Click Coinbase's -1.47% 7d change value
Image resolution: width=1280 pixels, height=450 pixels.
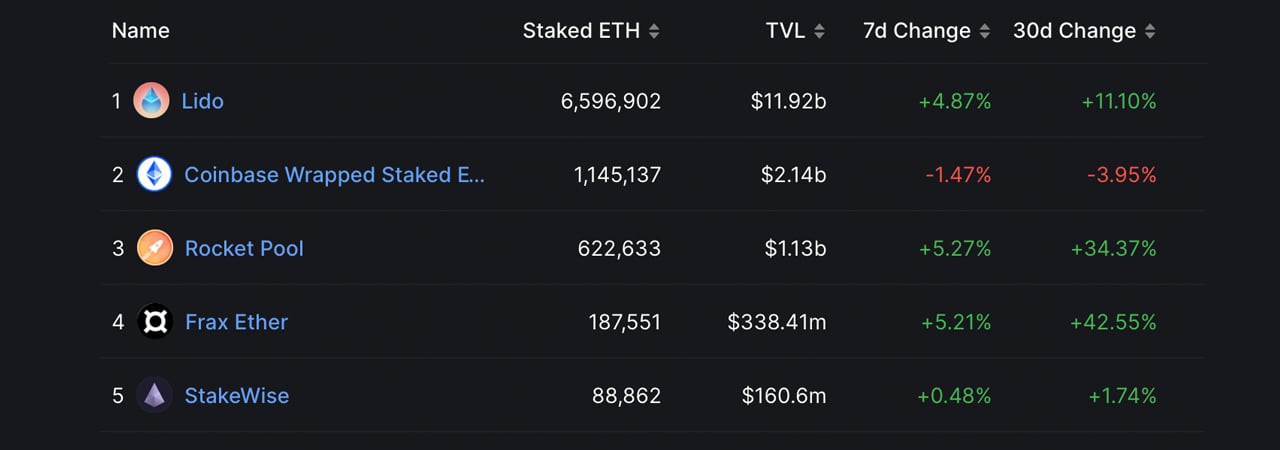coord(958,175)
